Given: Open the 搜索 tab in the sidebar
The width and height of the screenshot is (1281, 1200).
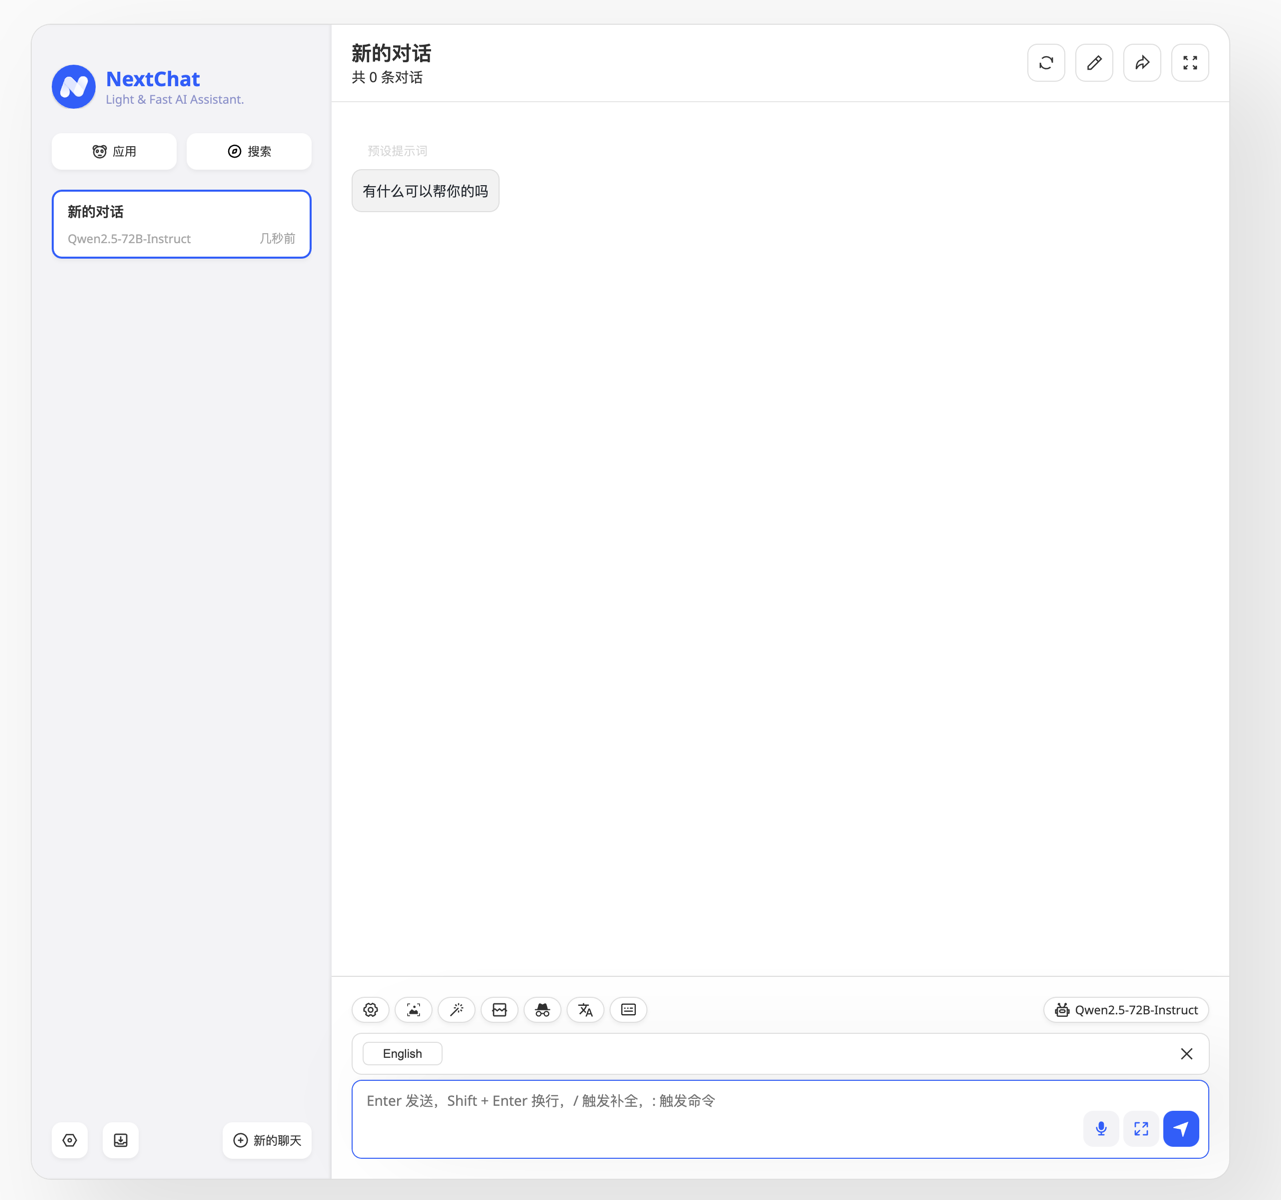Looking at the screenshot, I should point(249,152).
